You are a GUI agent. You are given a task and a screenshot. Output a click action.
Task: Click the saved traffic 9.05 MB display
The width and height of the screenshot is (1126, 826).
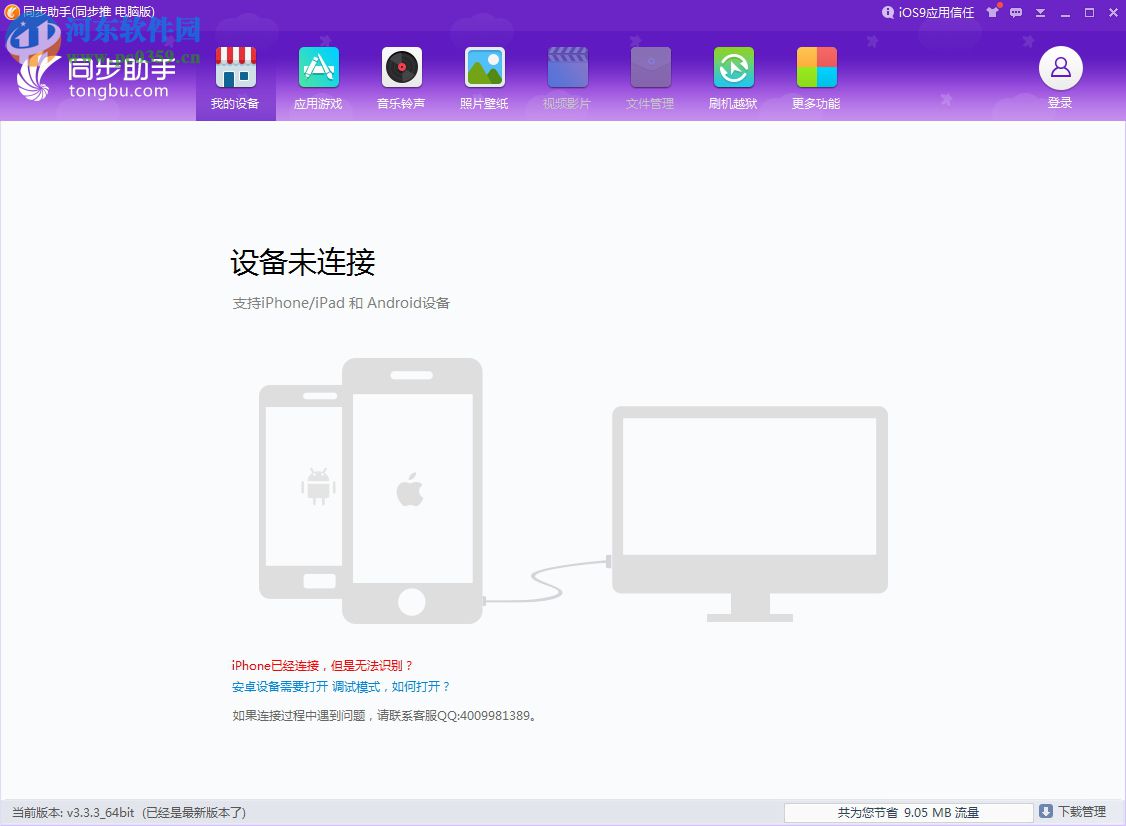tap(908, 812)
